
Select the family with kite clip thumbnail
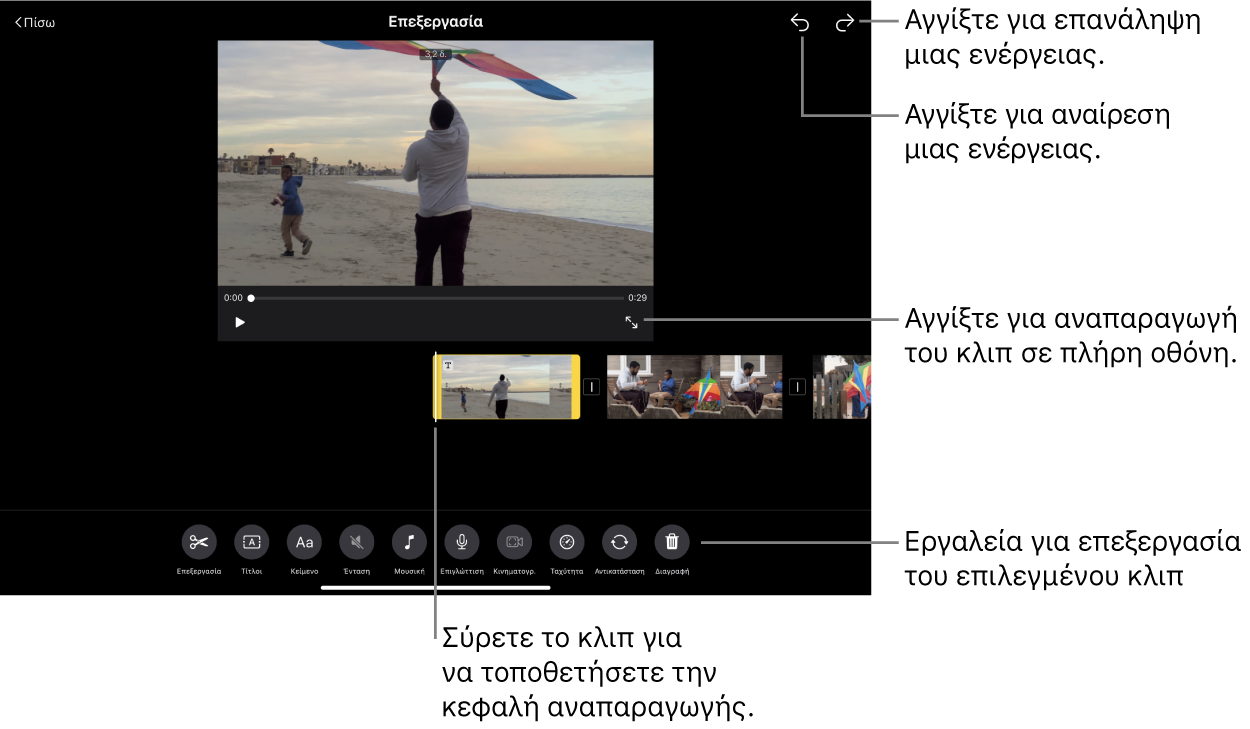tap(694, 386)
